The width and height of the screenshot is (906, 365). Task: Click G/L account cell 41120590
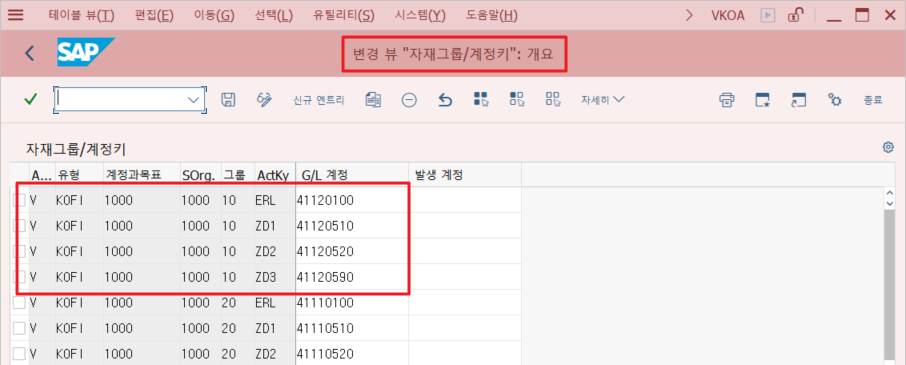[x=352, y=277]
